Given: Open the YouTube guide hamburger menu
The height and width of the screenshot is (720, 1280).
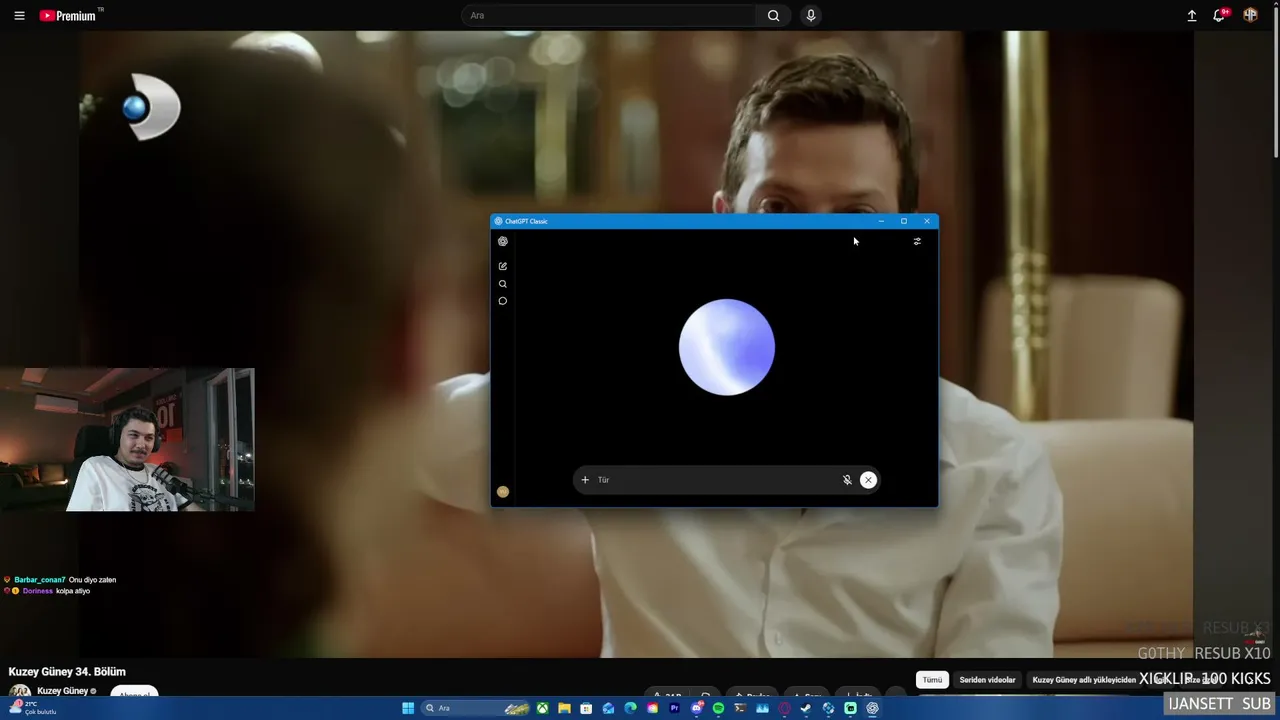Looking at the screenshot, I should (x=19, y=16).
